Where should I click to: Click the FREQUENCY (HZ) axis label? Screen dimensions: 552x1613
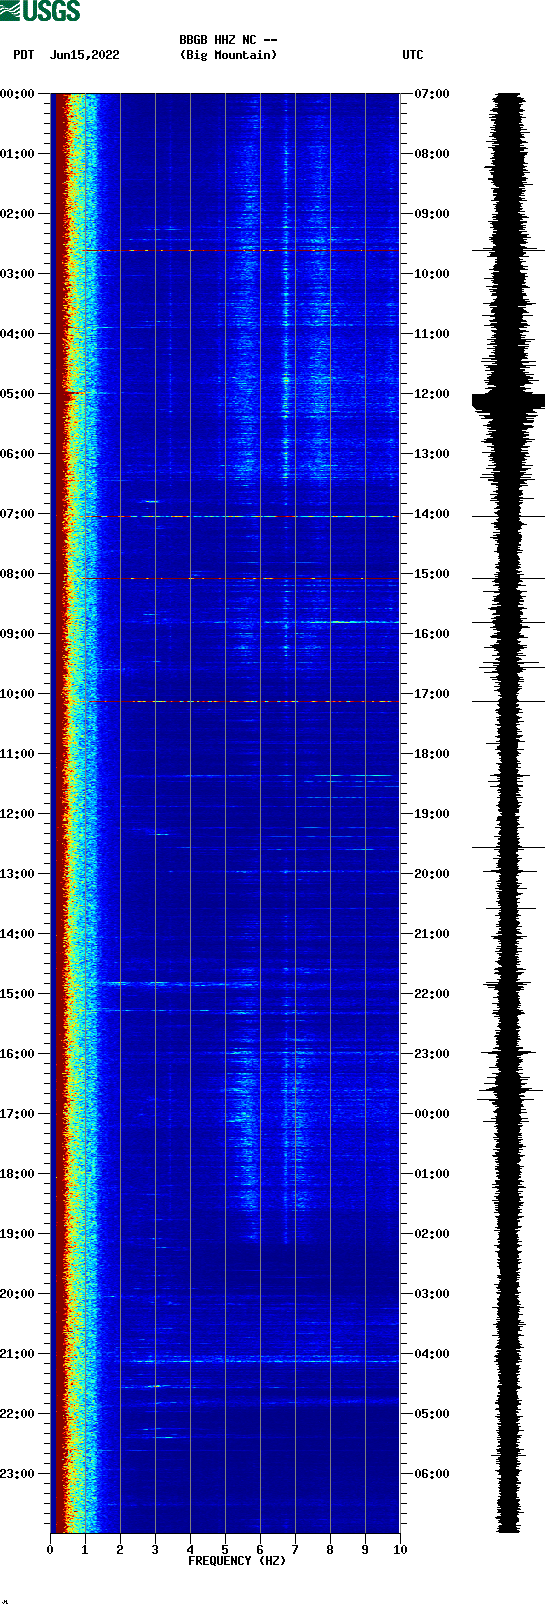coord(237,1561)
